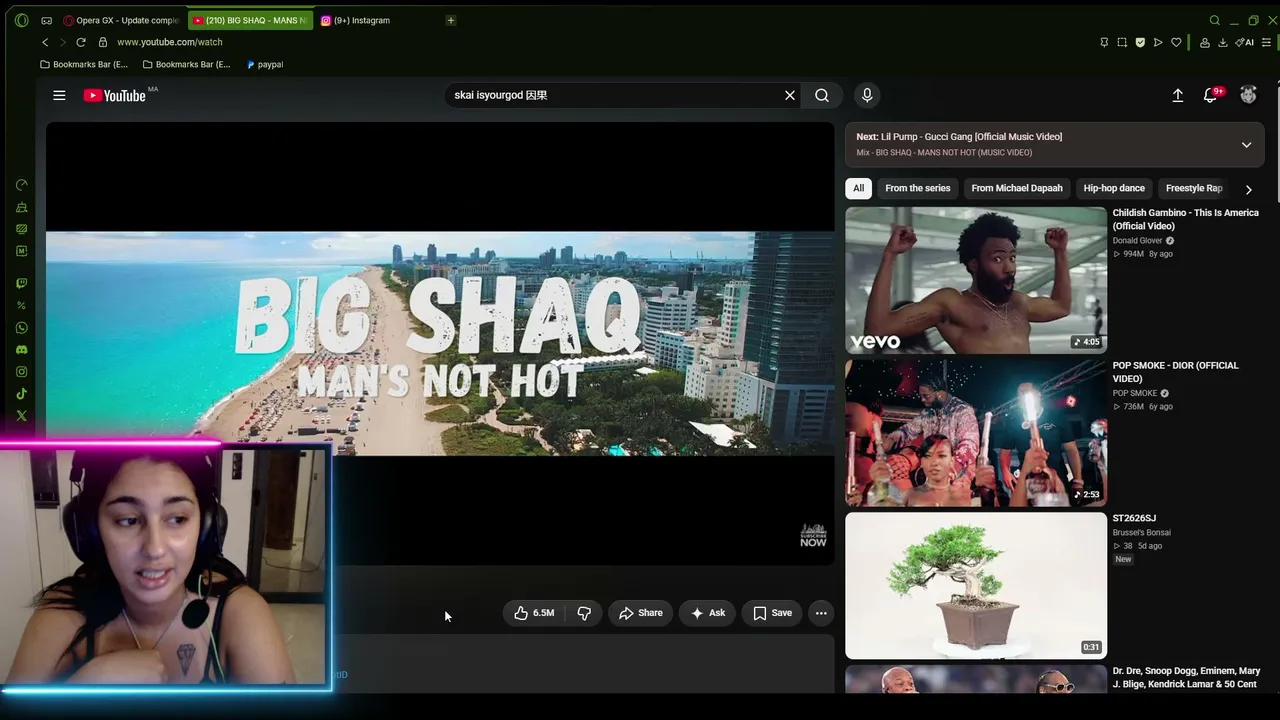Search with voice microphone button
This screenshot has height=720, width=1280.
(x=867, y=95)
